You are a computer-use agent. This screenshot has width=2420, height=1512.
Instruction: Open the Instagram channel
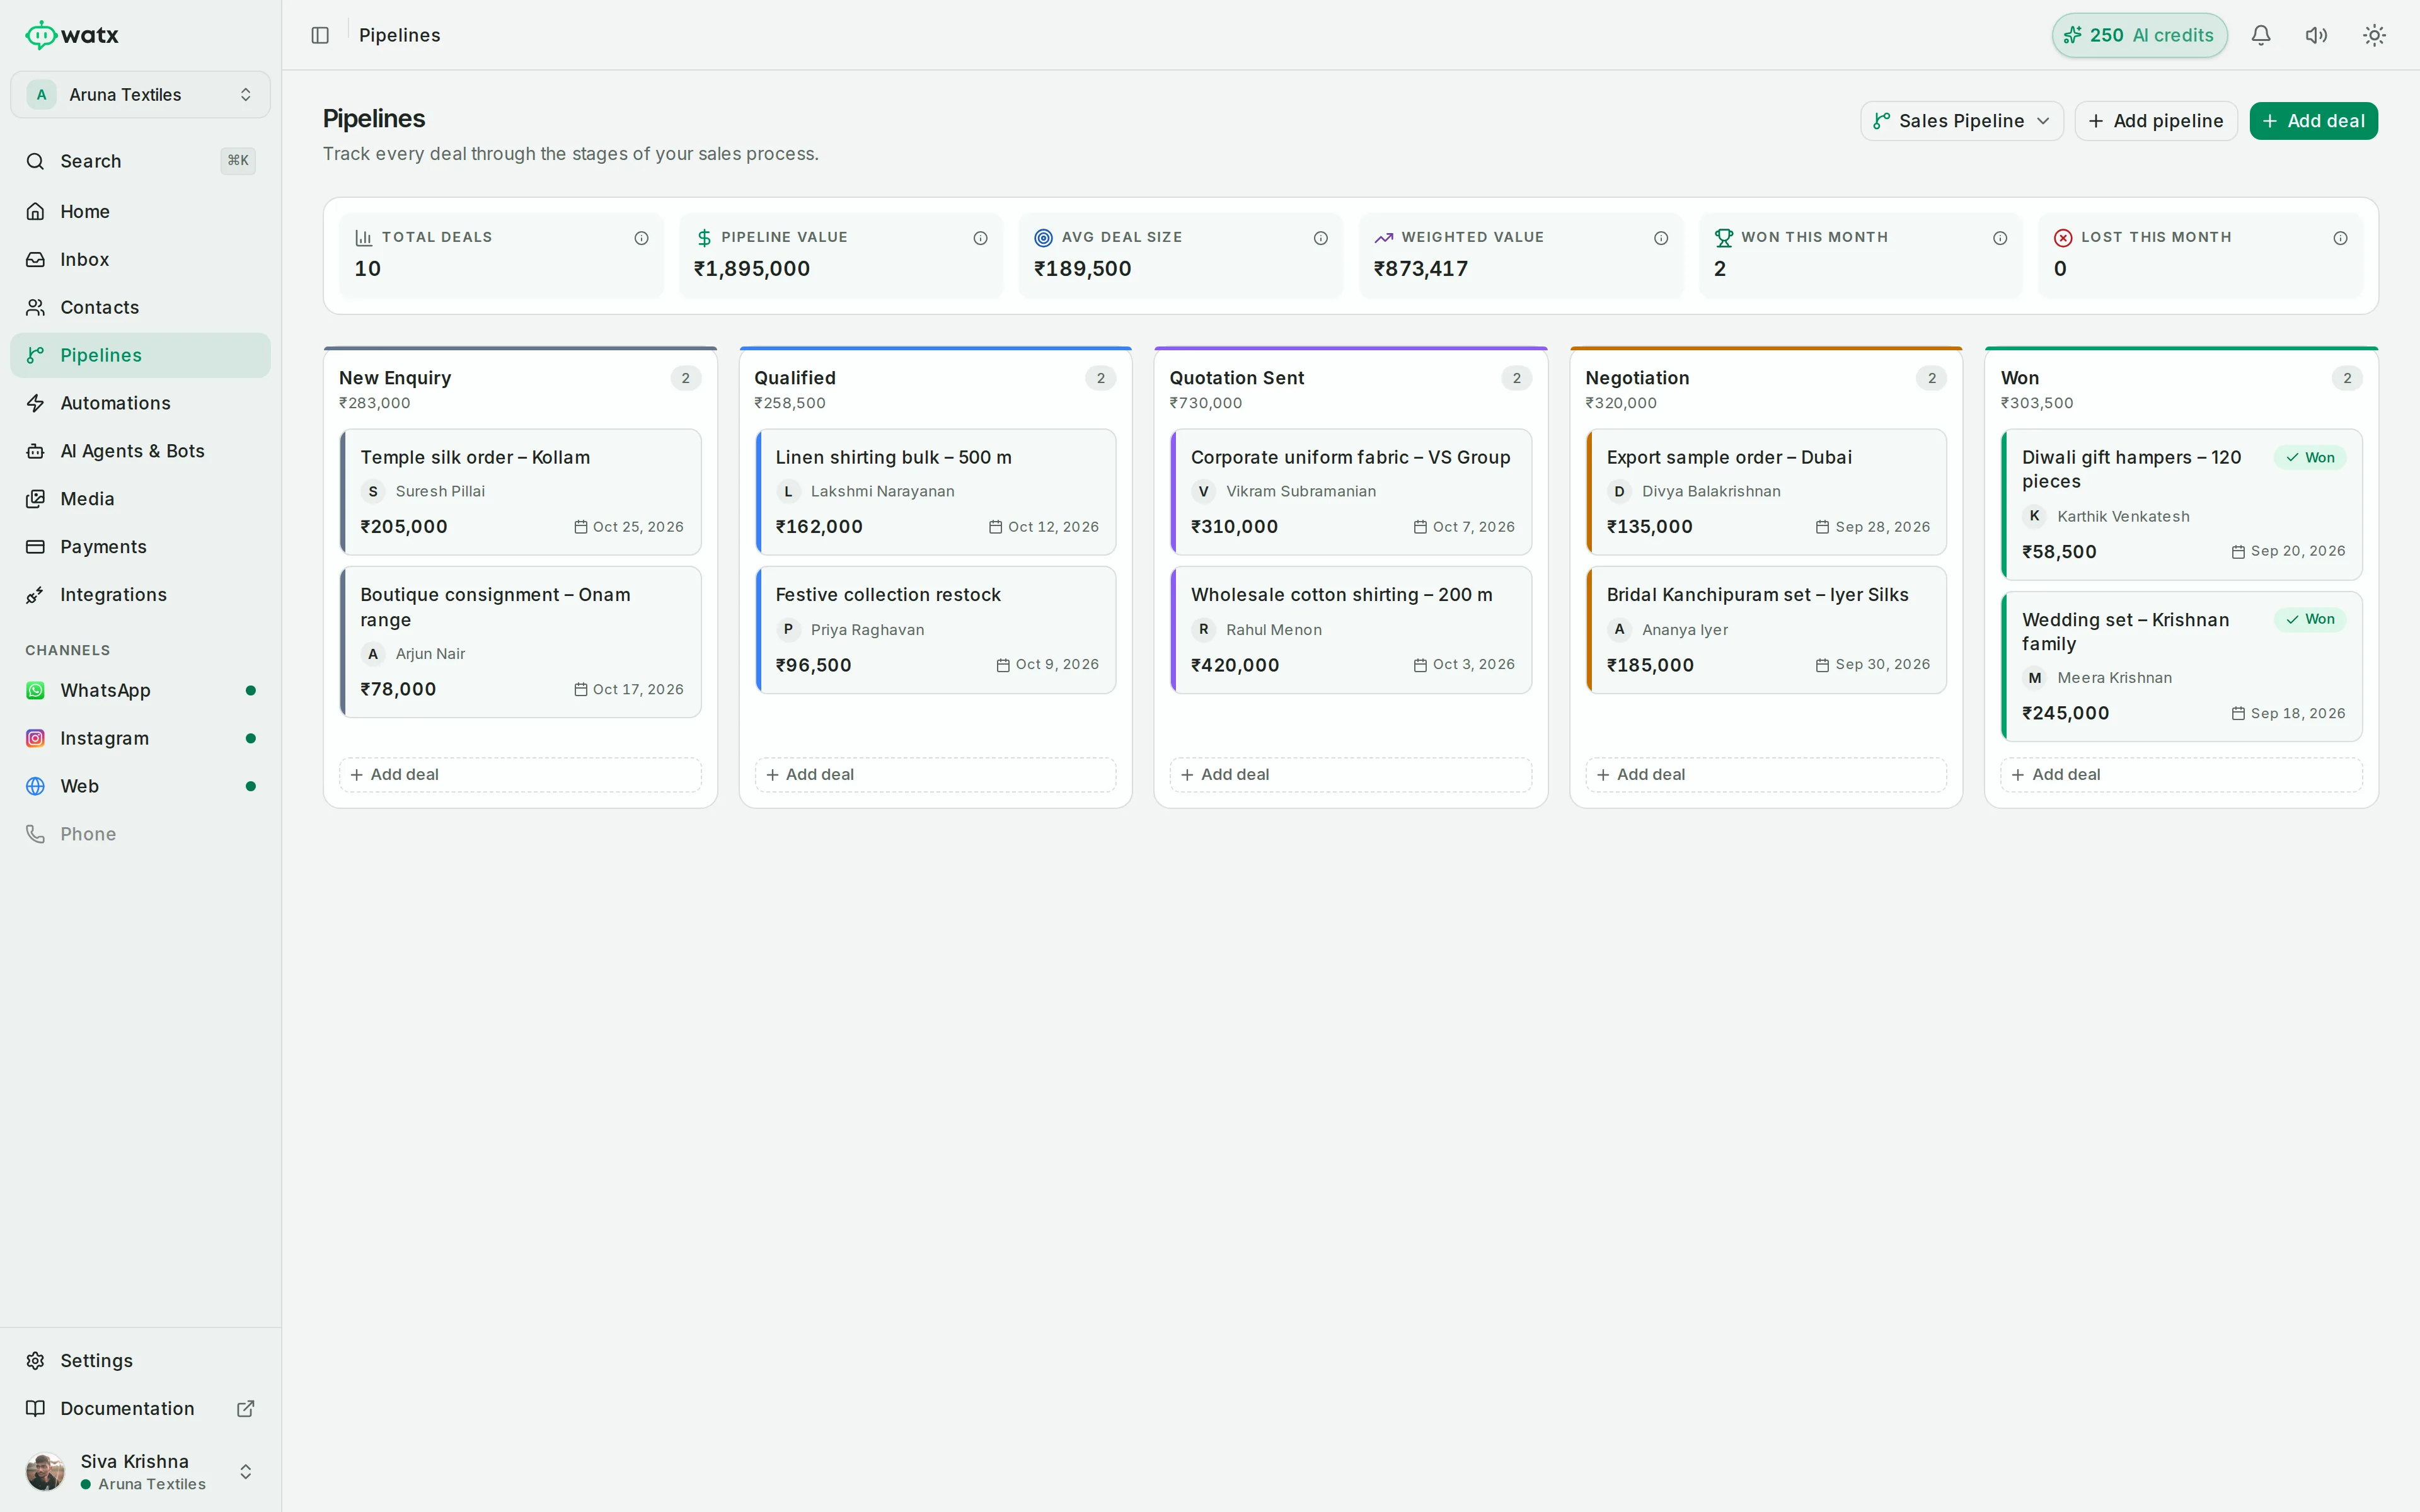[x=140, y=738]
